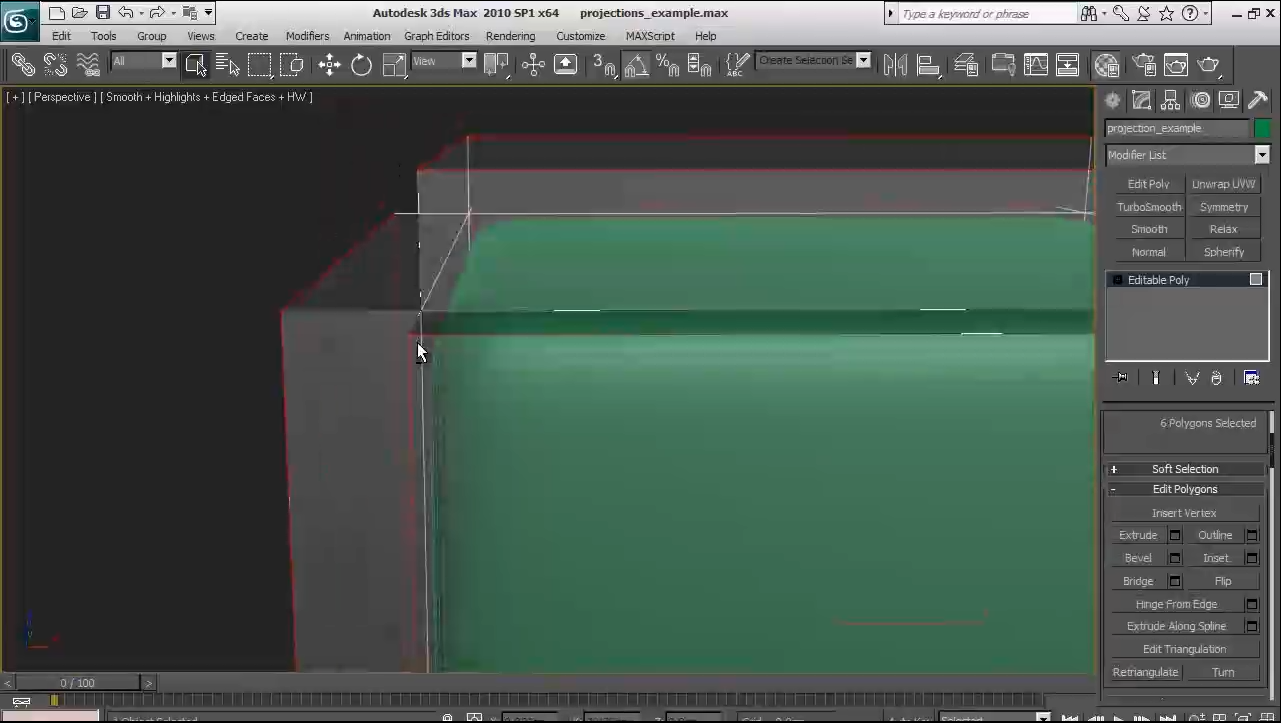Open the Utilities hammer panel icon
1281x723 pixels.
click(x=1257, y=100)
